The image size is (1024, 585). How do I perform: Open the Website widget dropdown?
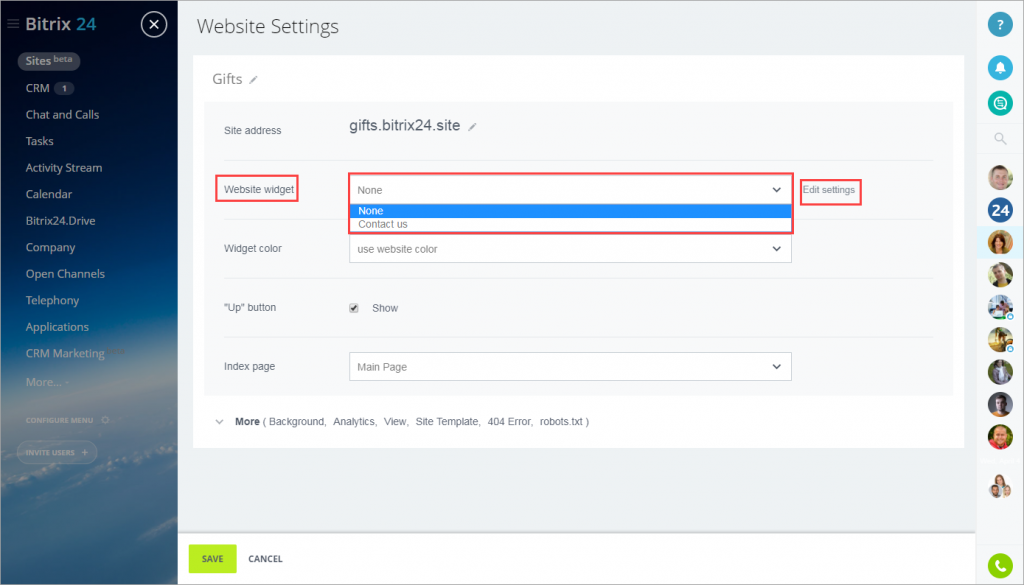point(570,190)
